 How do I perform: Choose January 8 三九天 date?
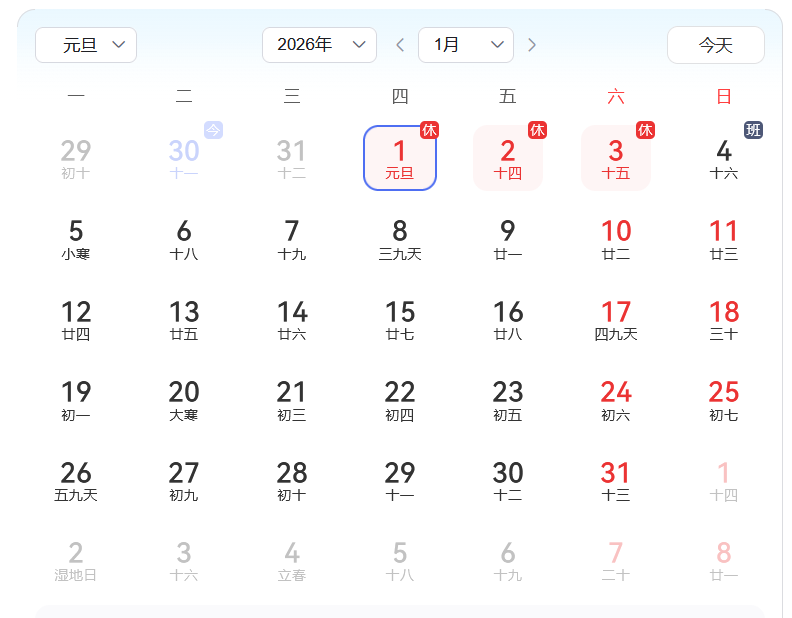(400, 239)
